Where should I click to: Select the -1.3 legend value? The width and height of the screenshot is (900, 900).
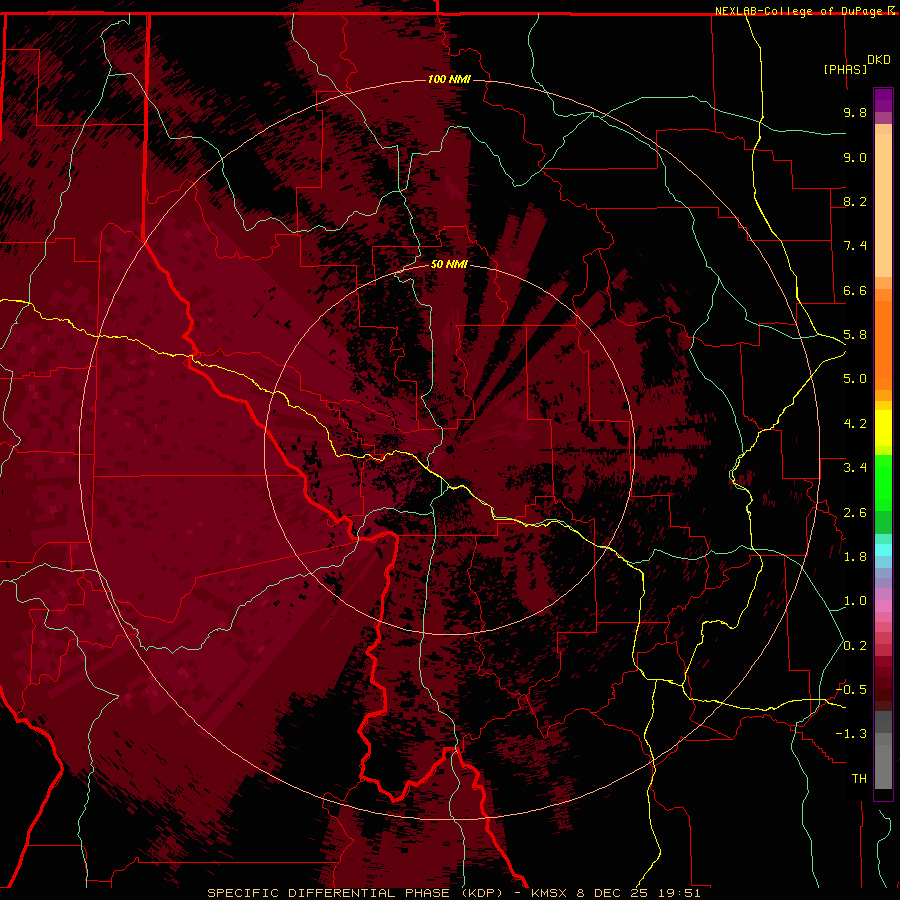pos(851,734)
